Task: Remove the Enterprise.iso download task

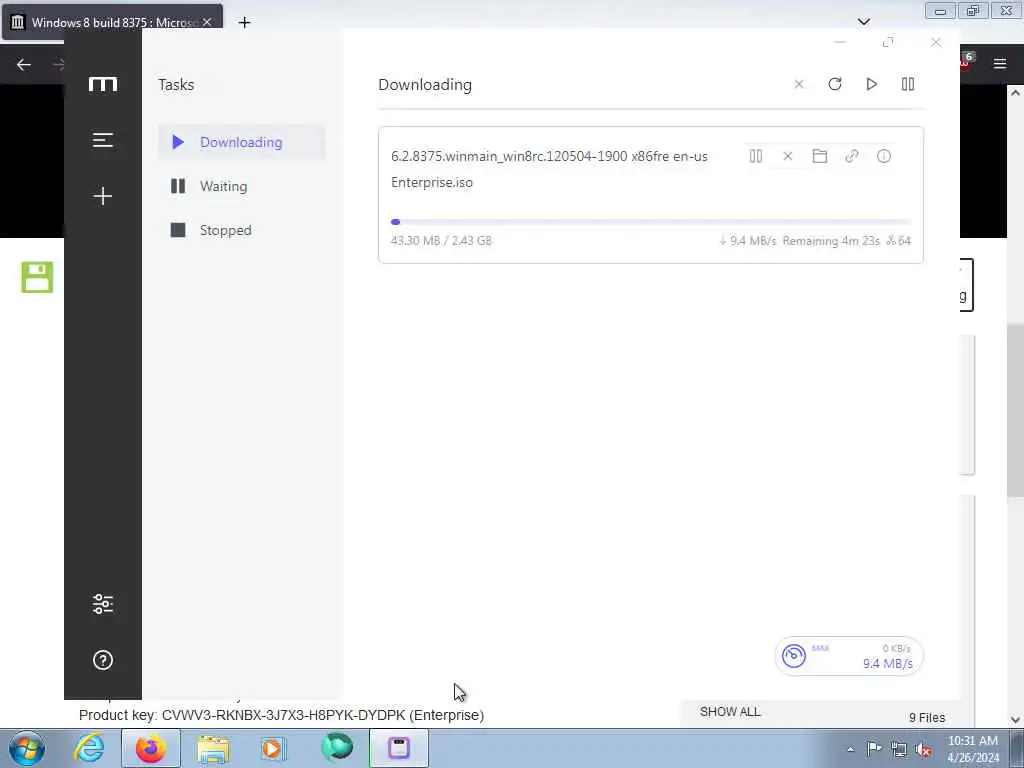Action: tap(788, 156)
